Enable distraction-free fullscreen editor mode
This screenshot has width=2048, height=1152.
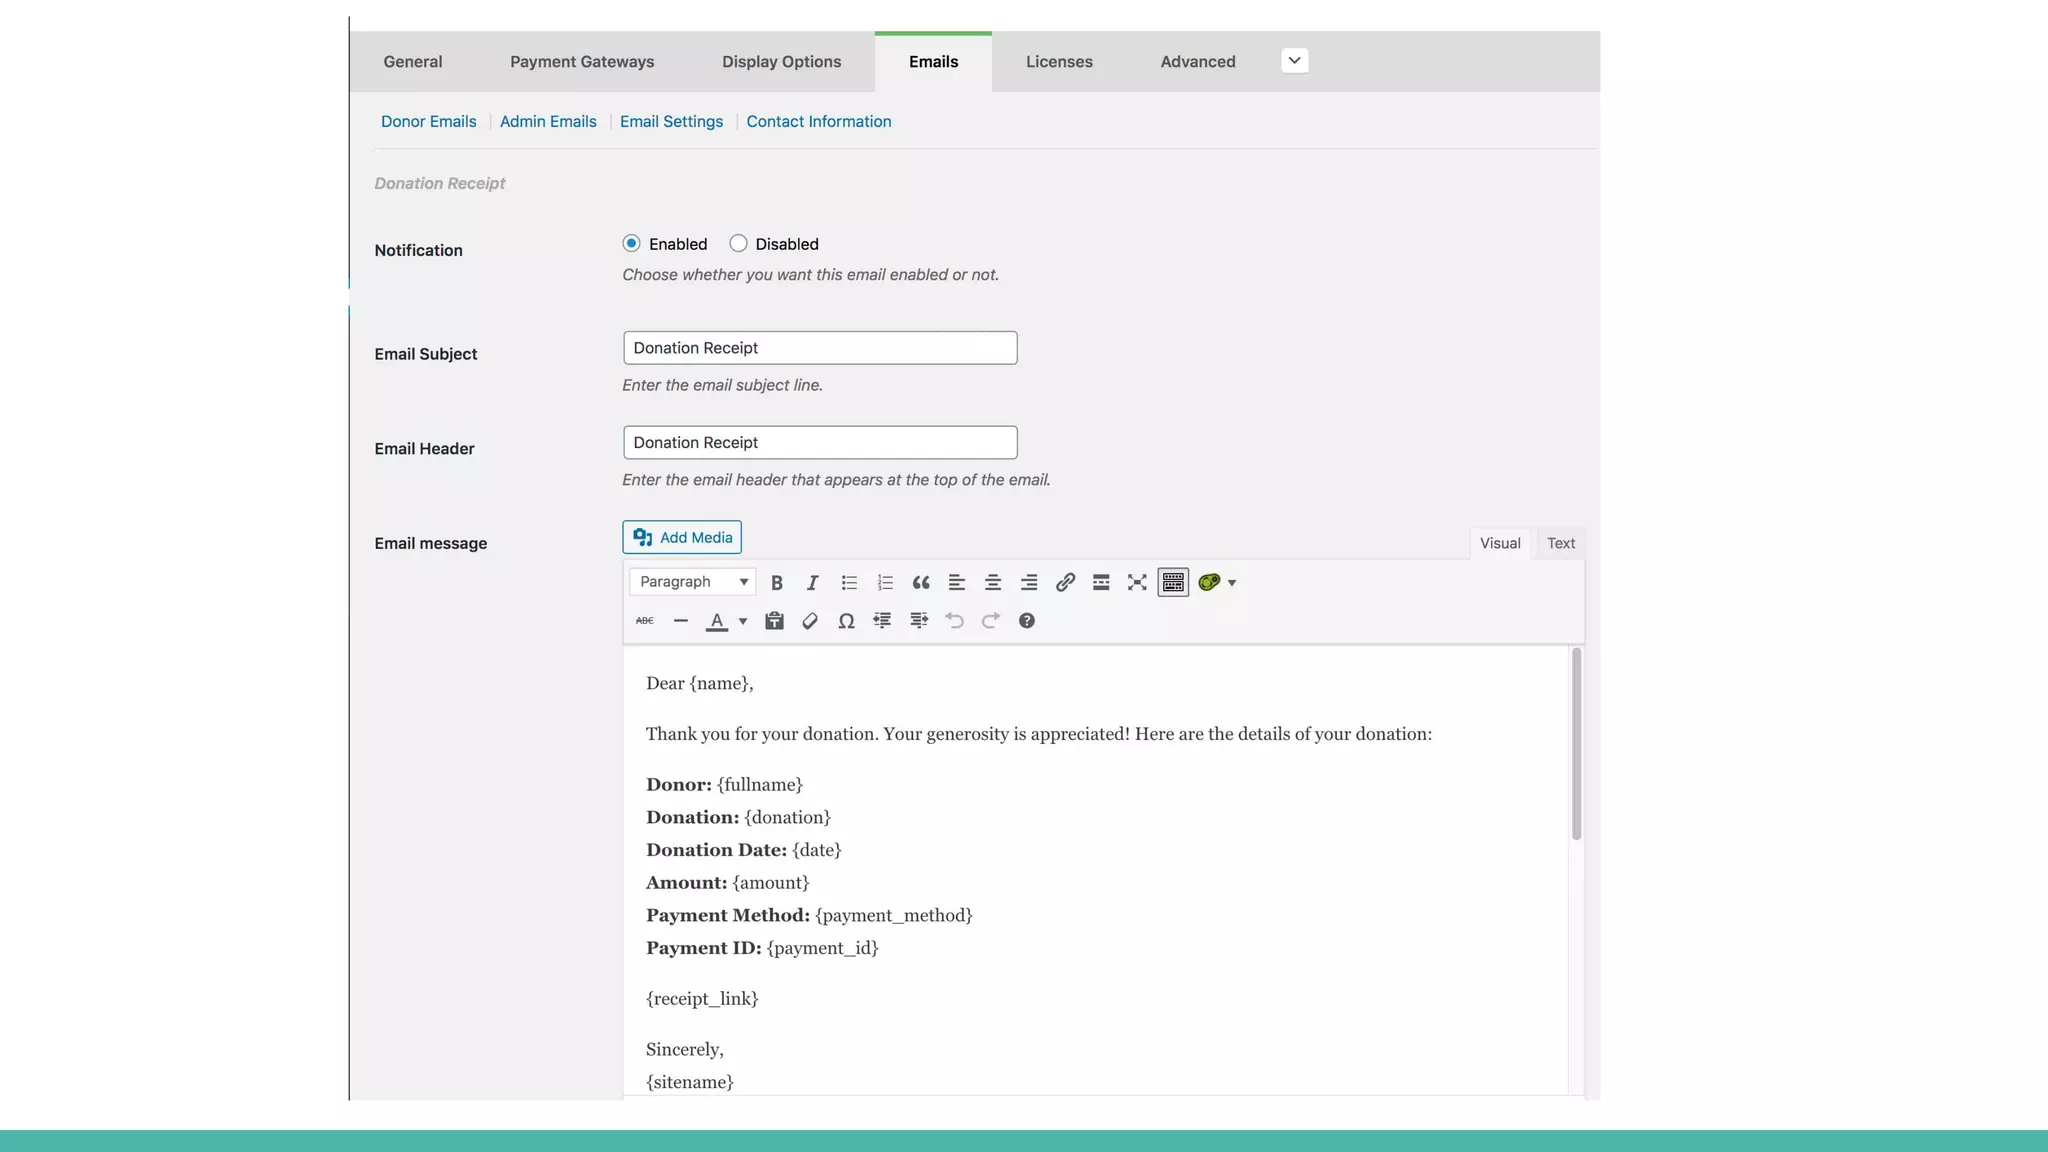coord(1137,582)
